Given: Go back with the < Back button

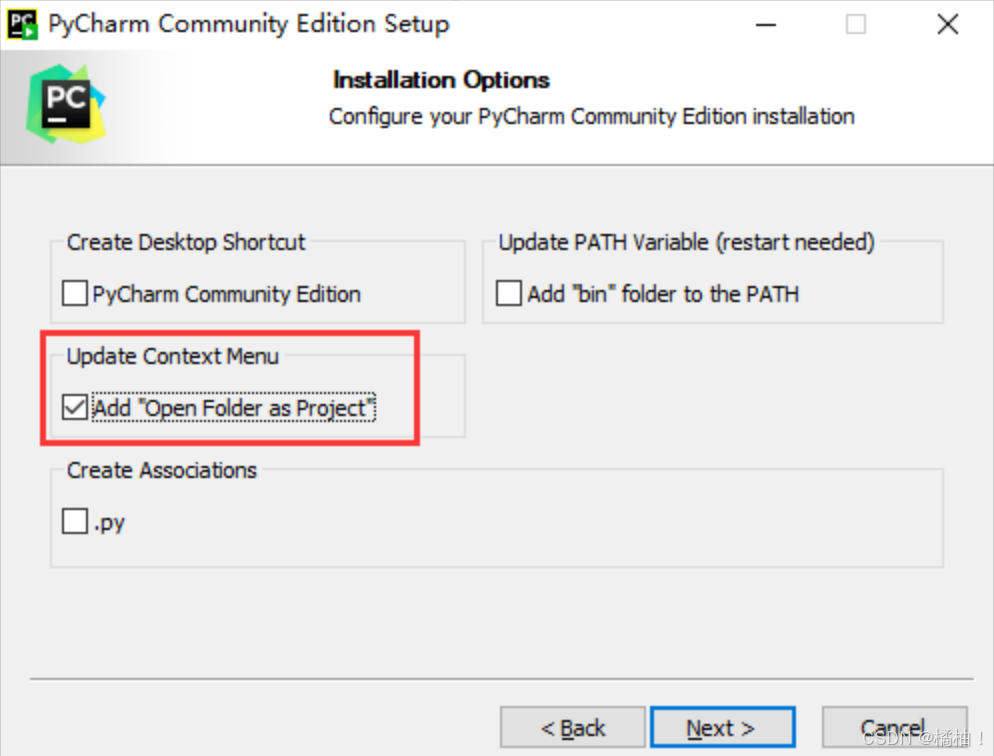Looking at the screenshot, I should (x=572, y=727).
